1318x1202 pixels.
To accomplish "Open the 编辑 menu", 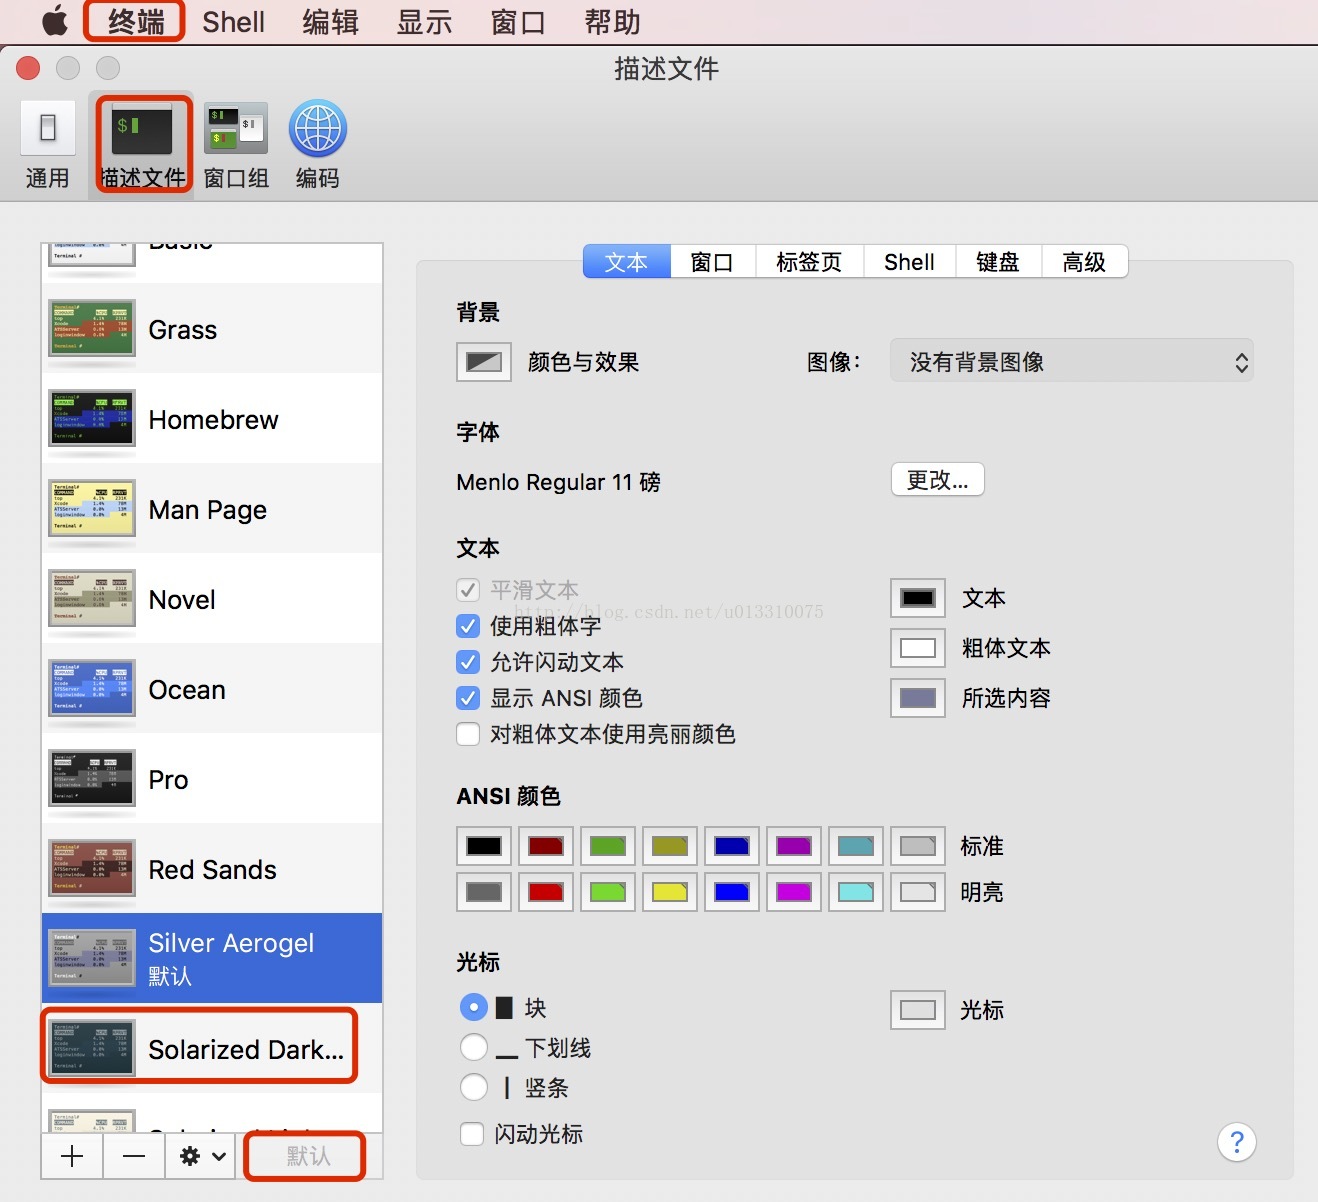I will point(330,21).
